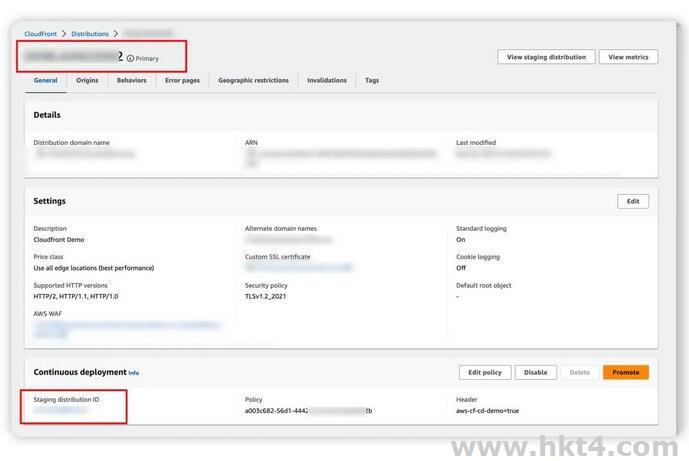Open the General tab
The width and height of the screenshot is (689, 461).
pyautogui.click(x=45, y=80)
